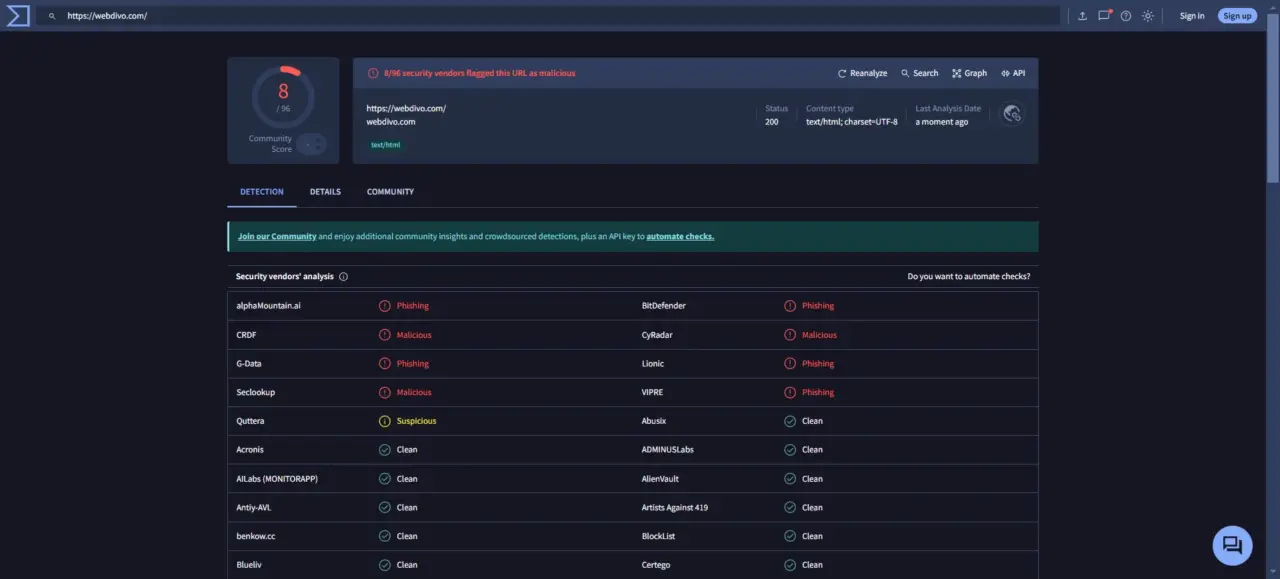1280x579 pixels.
Task: Click the text/html tag chip
Action: click(x=385, y=144)
